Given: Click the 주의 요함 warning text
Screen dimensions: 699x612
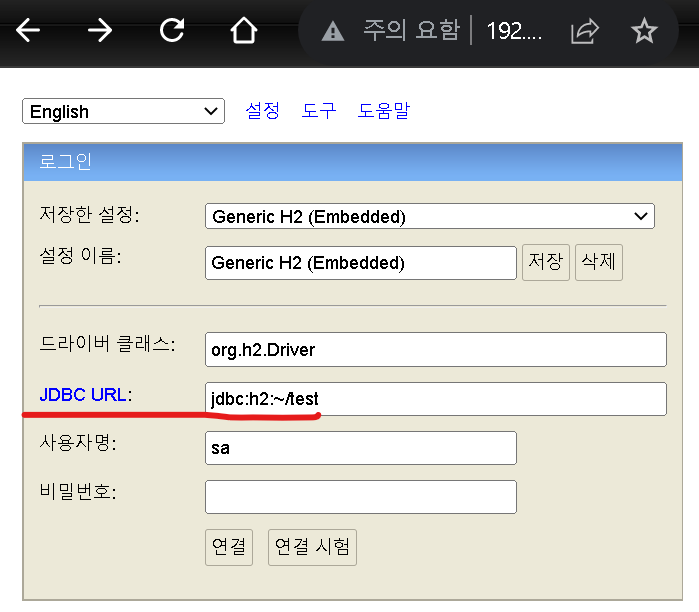Looking at the screenshot, I should tap(411, 31).
